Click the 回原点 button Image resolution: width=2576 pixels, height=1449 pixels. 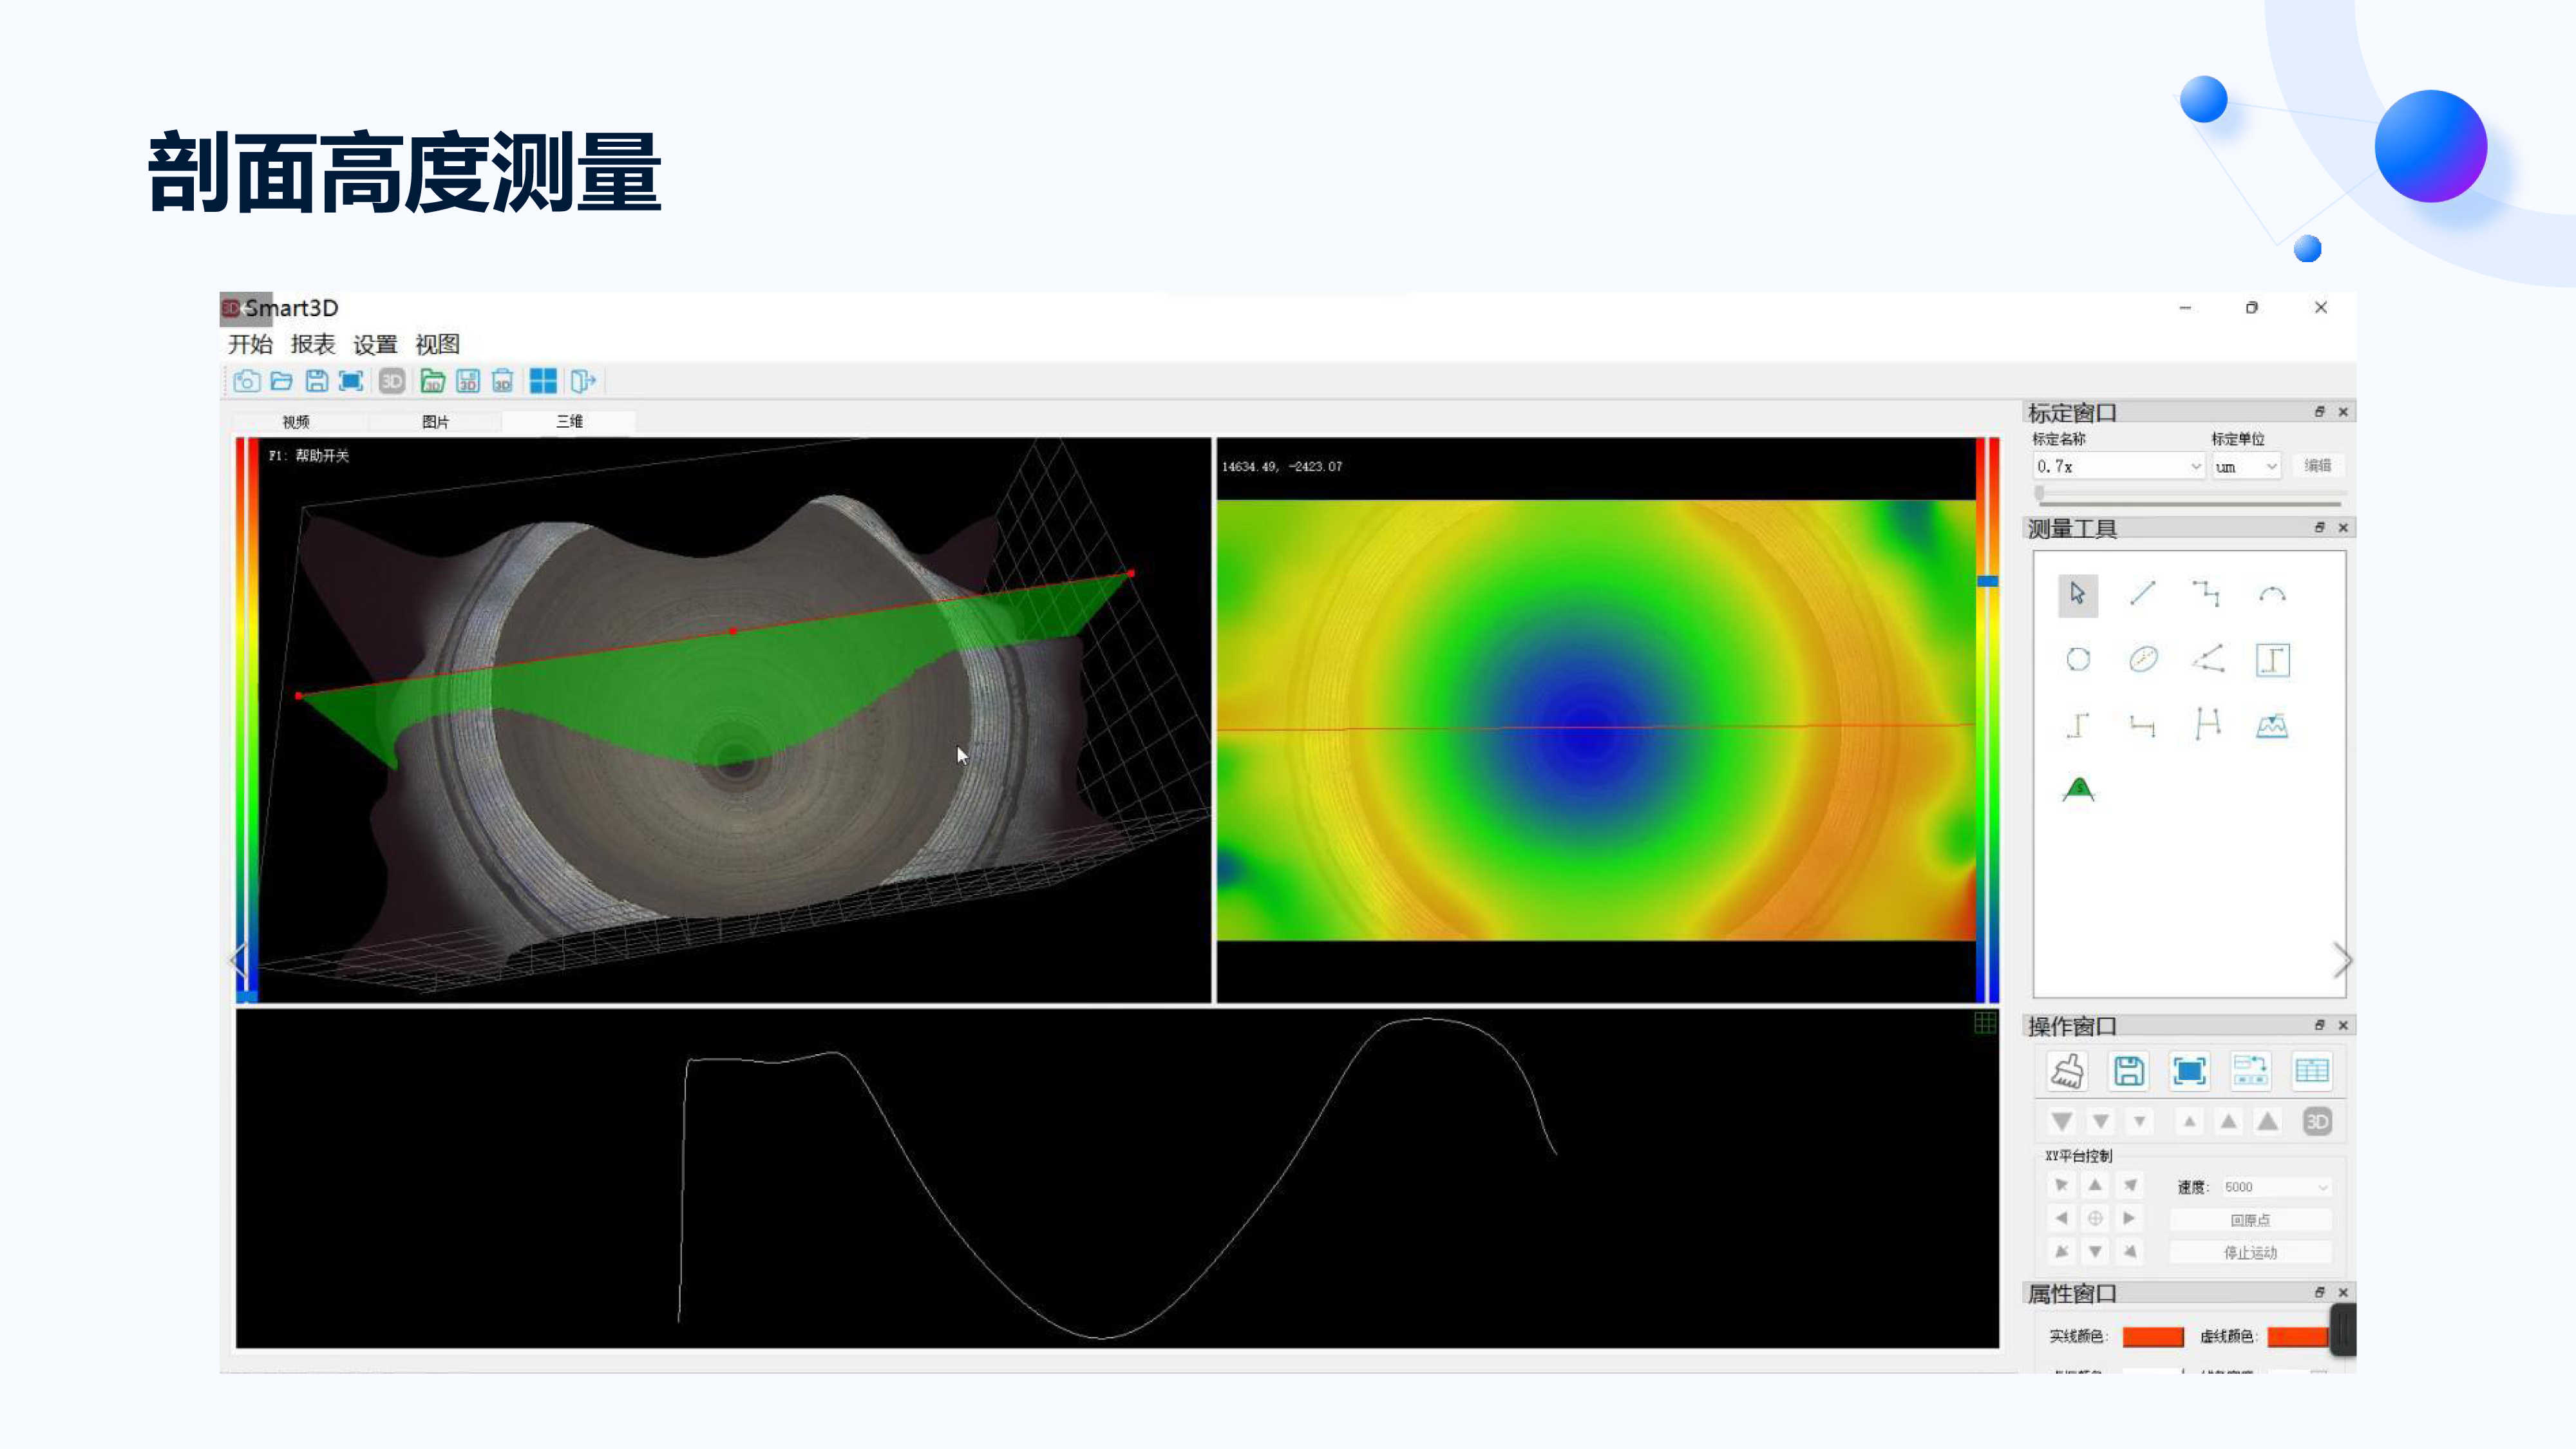point(2250,1220)
